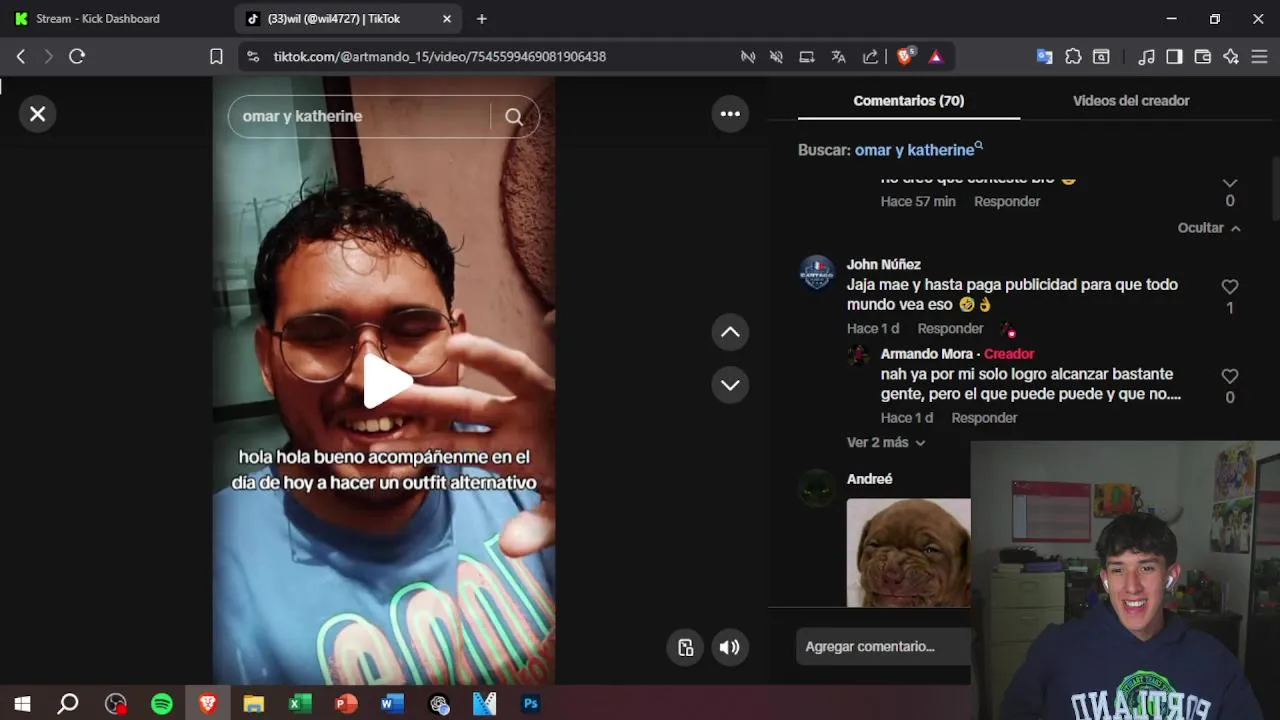1280x720 pixels.
Task: Switch to Videos del creador tab
Action: pyautogui.click(x=1131, y=100)
